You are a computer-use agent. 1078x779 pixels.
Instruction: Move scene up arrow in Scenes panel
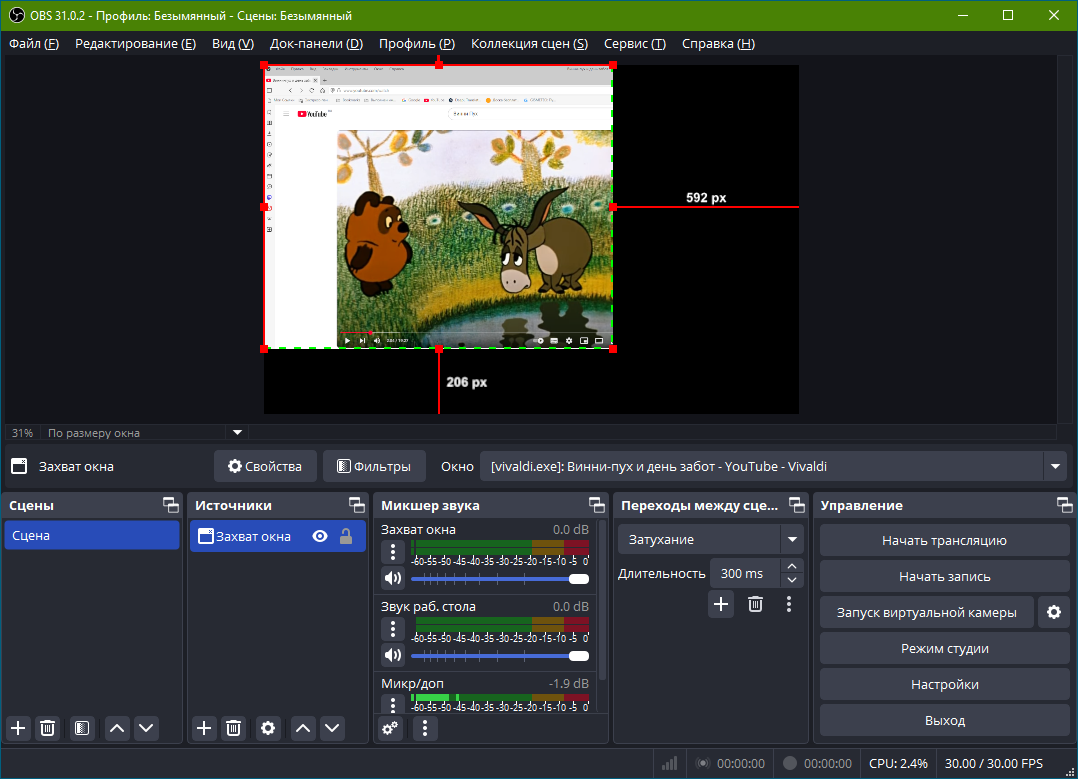pyautogui.click(x=118, y=728)
